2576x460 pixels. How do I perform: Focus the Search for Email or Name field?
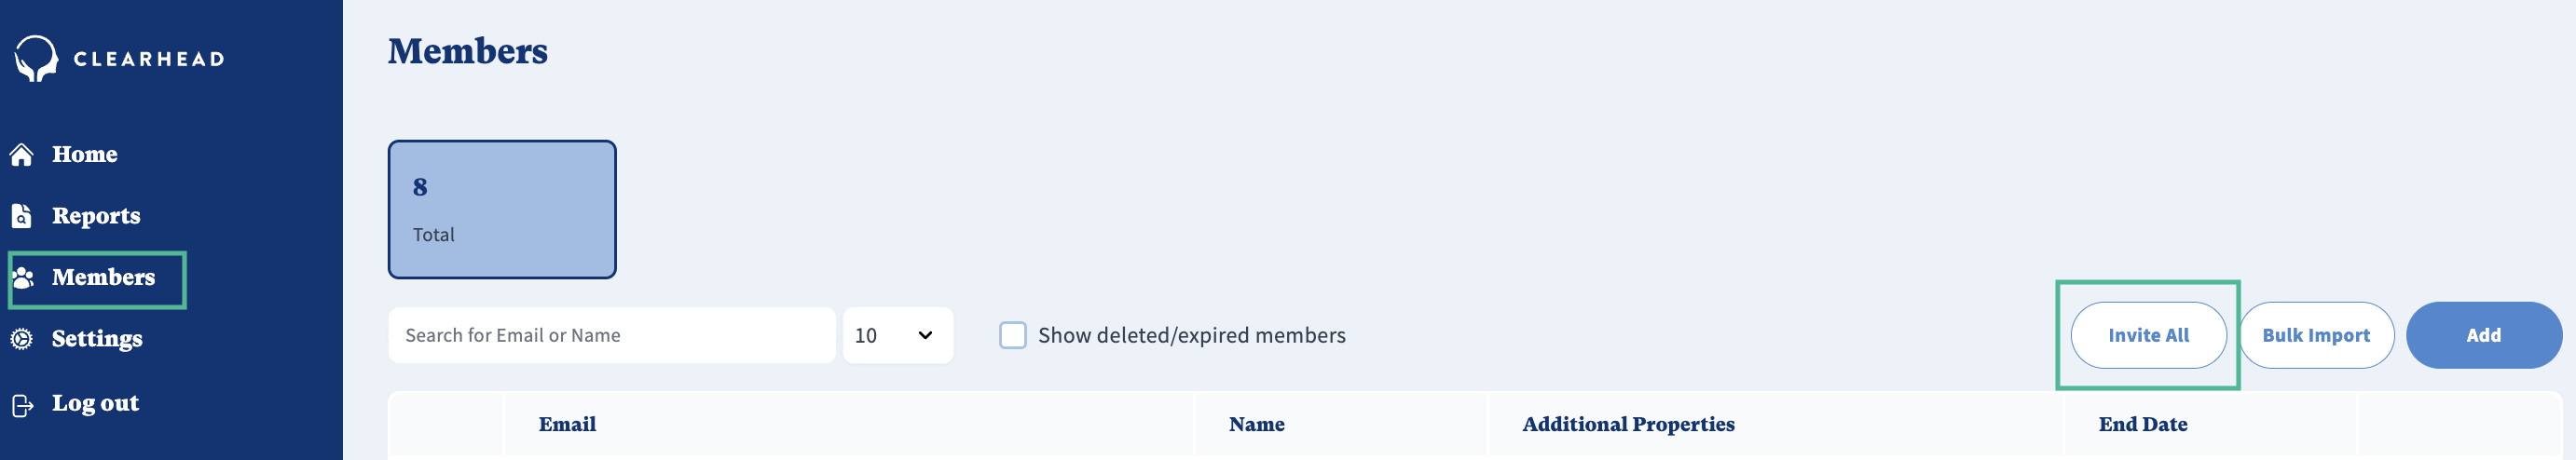tap(610, 335)
